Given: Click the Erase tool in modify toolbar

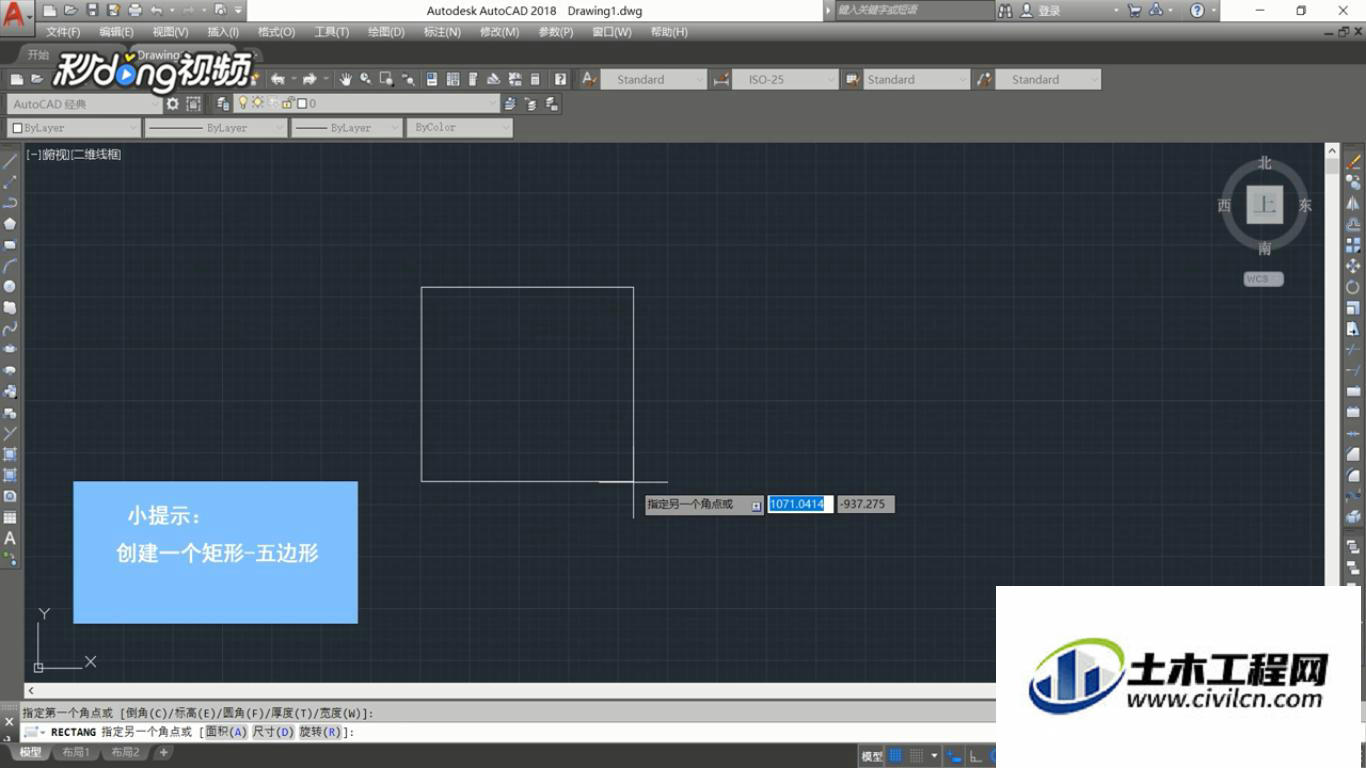Looking at the screenshot, I should (x=1353, y=162).
